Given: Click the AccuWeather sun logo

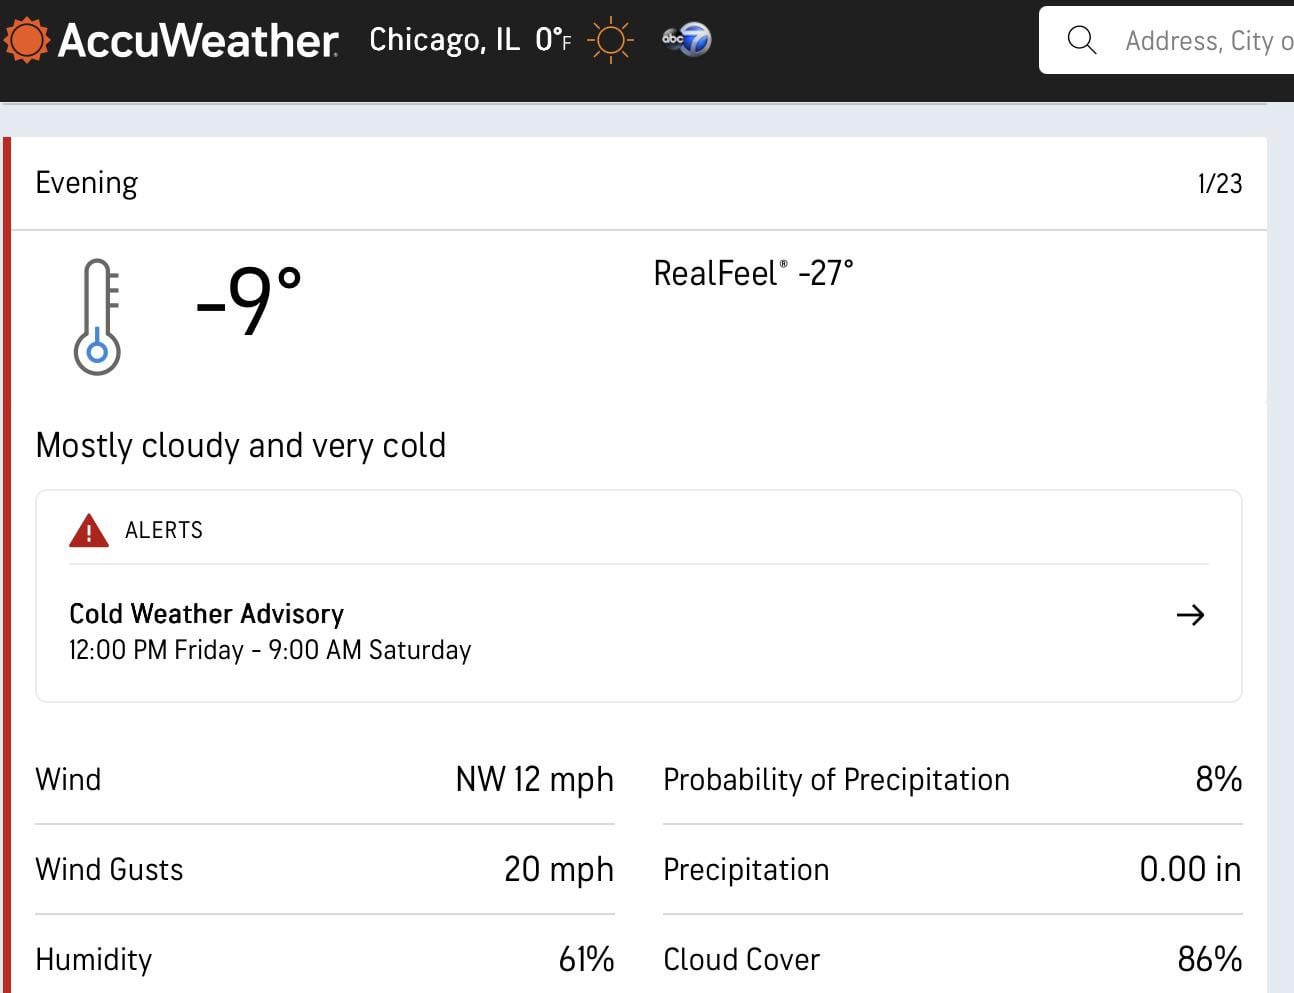Looking at the screenshot, I should point(28,40).
